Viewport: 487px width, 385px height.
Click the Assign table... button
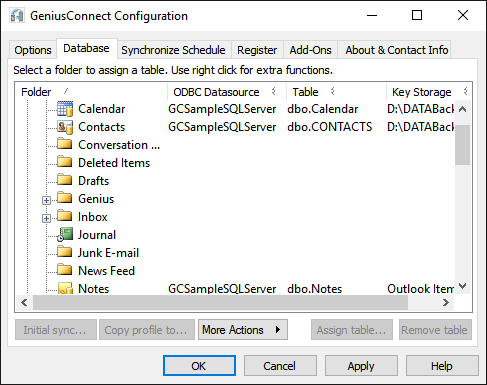click(352, 330)
